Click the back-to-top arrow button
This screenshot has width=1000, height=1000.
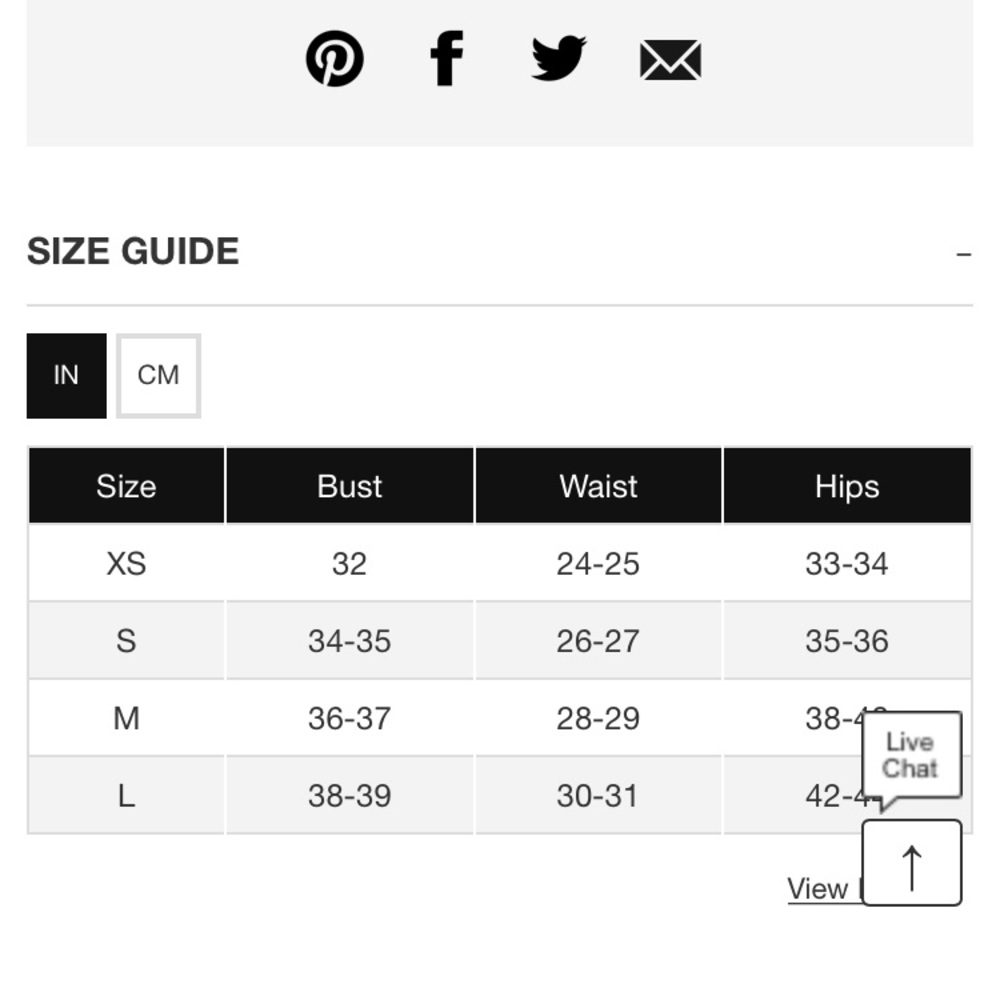(911, 862)
